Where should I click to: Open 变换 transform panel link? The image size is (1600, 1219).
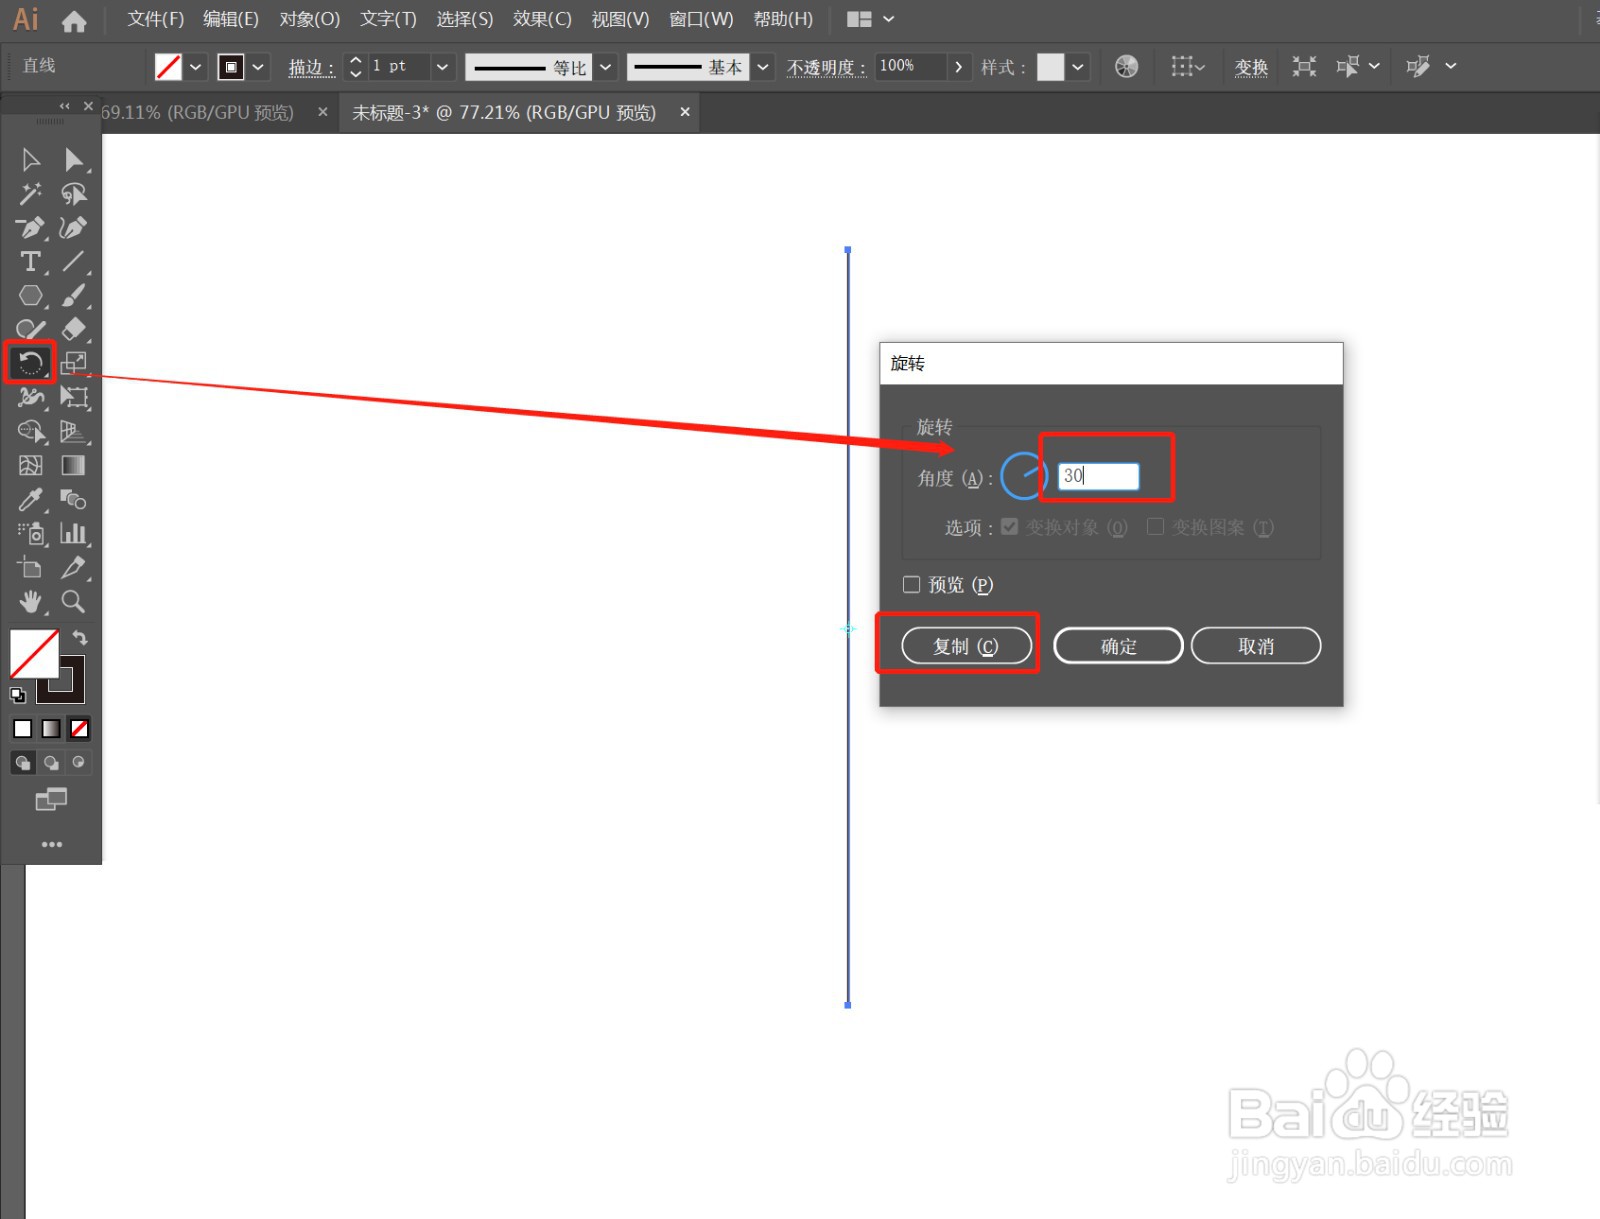point(1251,67)
